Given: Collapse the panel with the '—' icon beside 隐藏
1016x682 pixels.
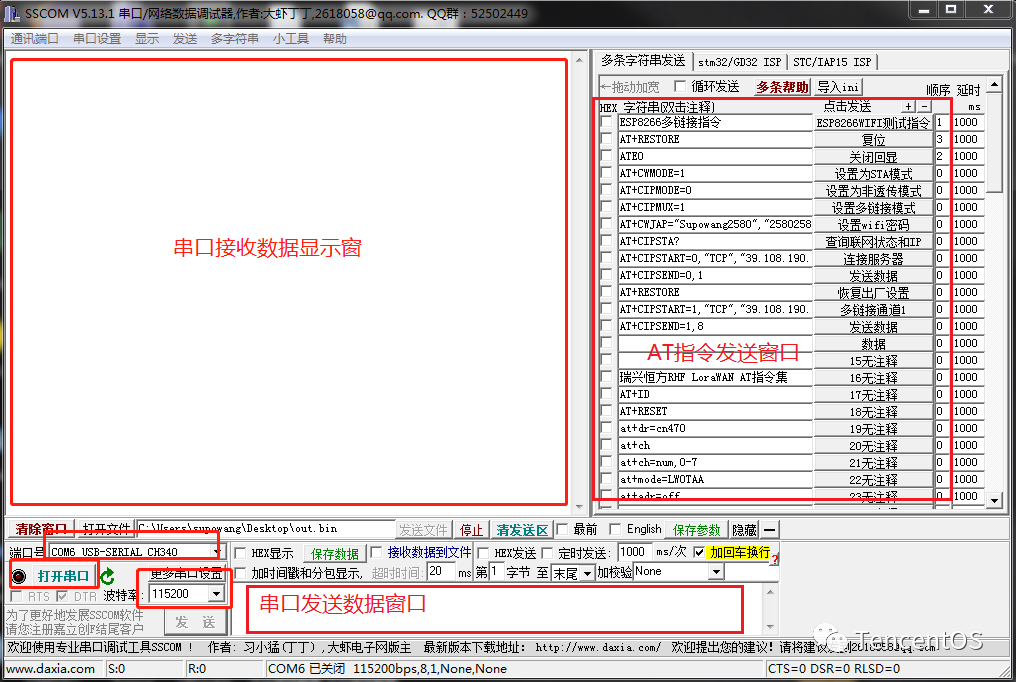Looking at the screenshot, I should (x=770, y=529).
